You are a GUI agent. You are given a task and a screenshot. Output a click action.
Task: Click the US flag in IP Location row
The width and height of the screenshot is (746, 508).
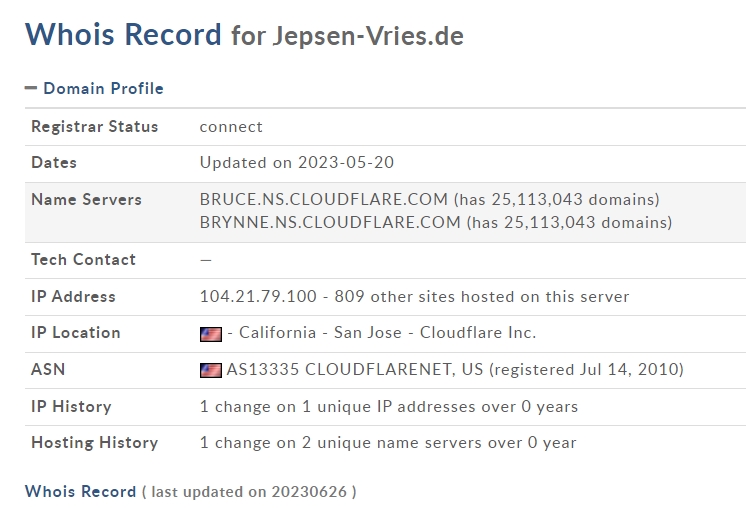(211, 334)
